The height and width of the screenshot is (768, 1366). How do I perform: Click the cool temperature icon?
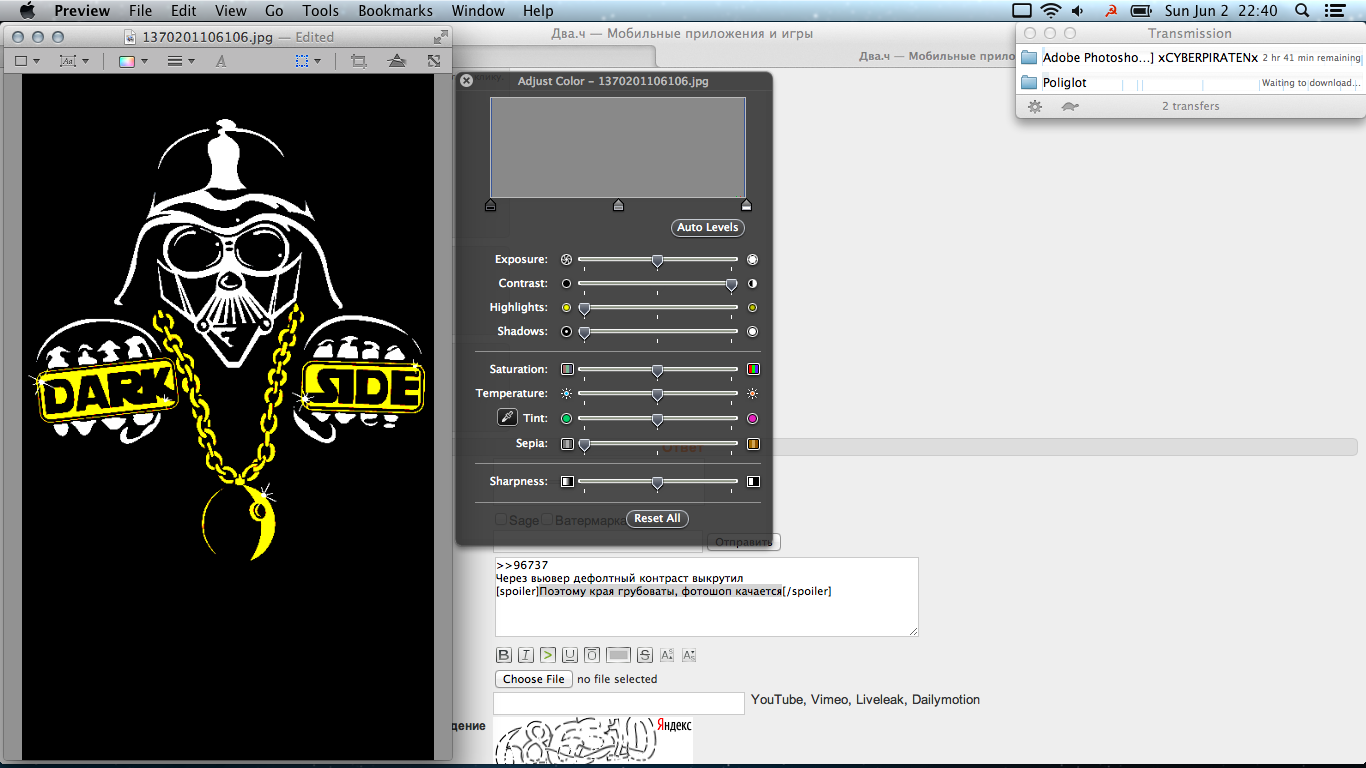tap(566, 394)
